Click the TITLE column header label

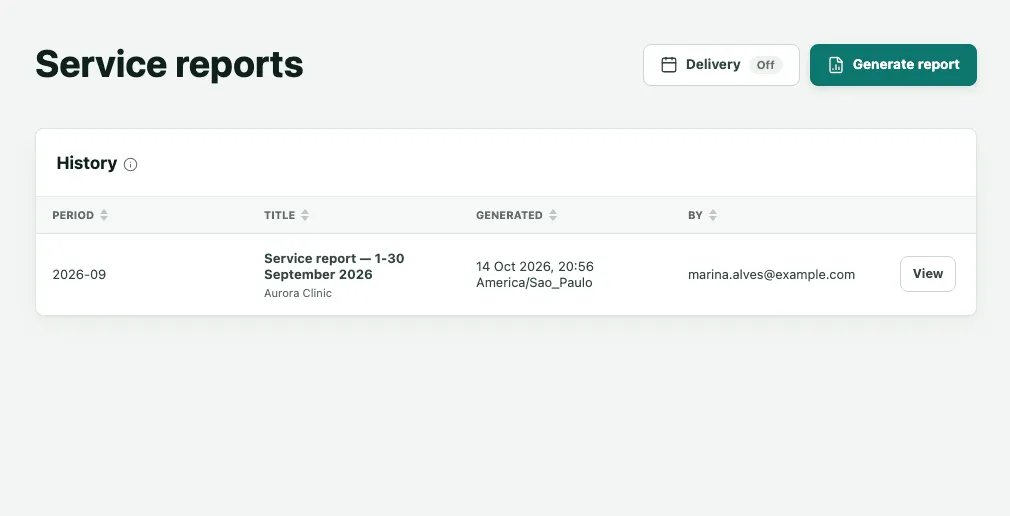coord(280,215)
